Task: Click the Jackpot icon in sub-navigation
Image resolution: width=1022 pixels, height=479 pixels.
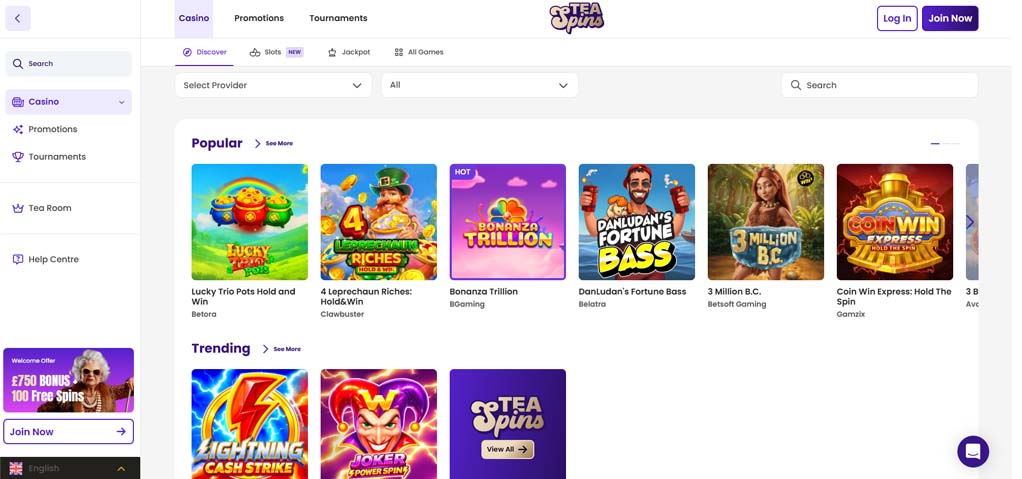Action: pyautogui.click(x=332, y=52)
